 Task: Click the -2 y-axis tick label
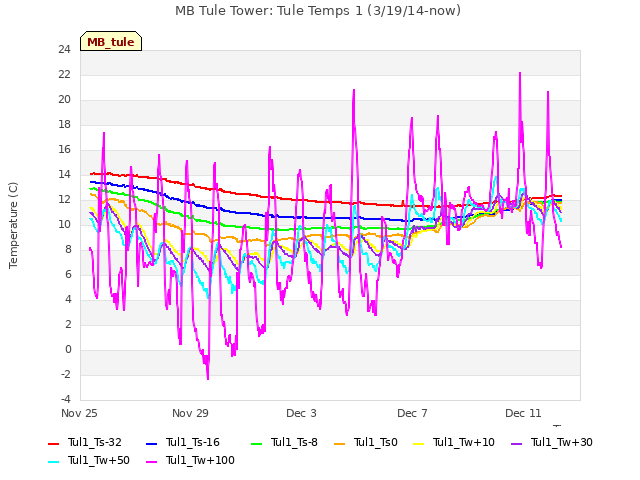click(x=66, y=374)
